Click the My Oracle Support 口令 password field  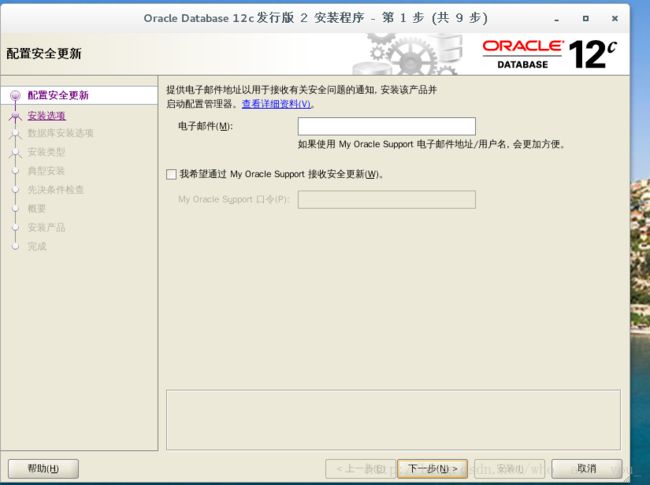tap(386, 199)
